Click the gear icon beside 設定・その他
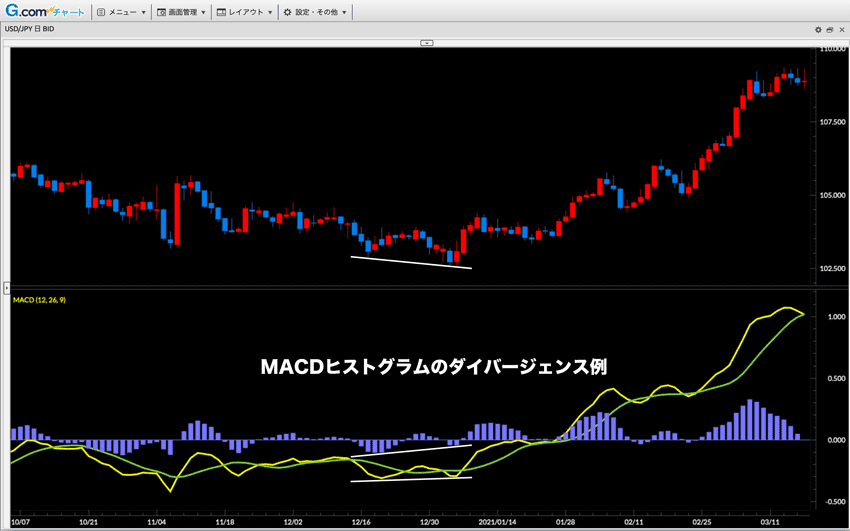 pos(287,13)
